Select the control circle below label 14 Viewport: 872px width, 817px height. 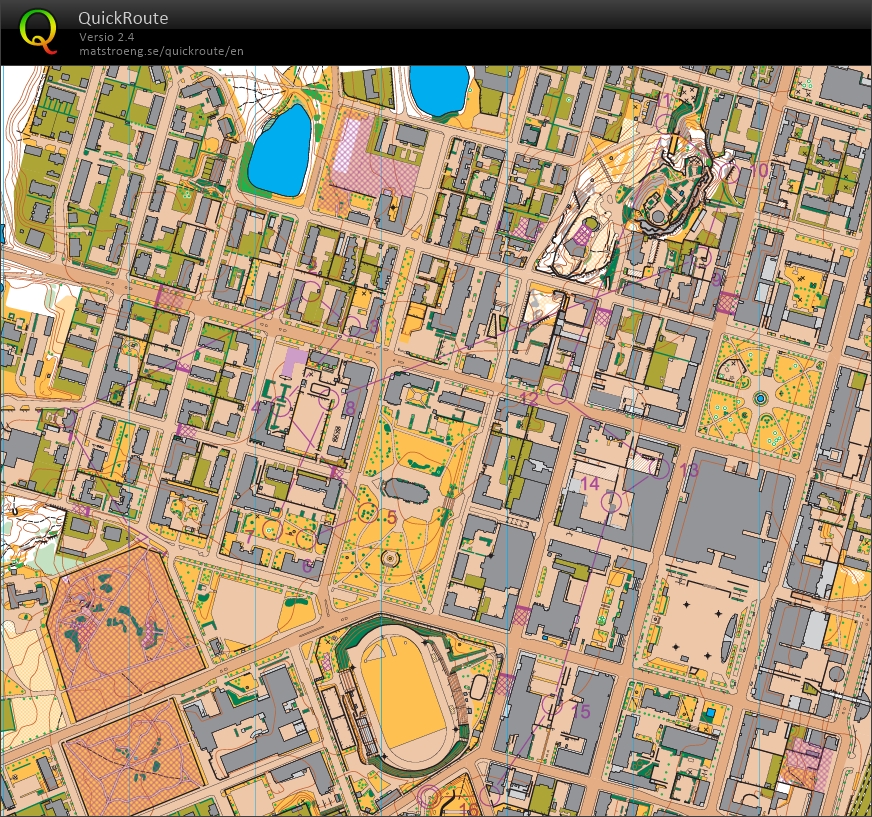611,502
